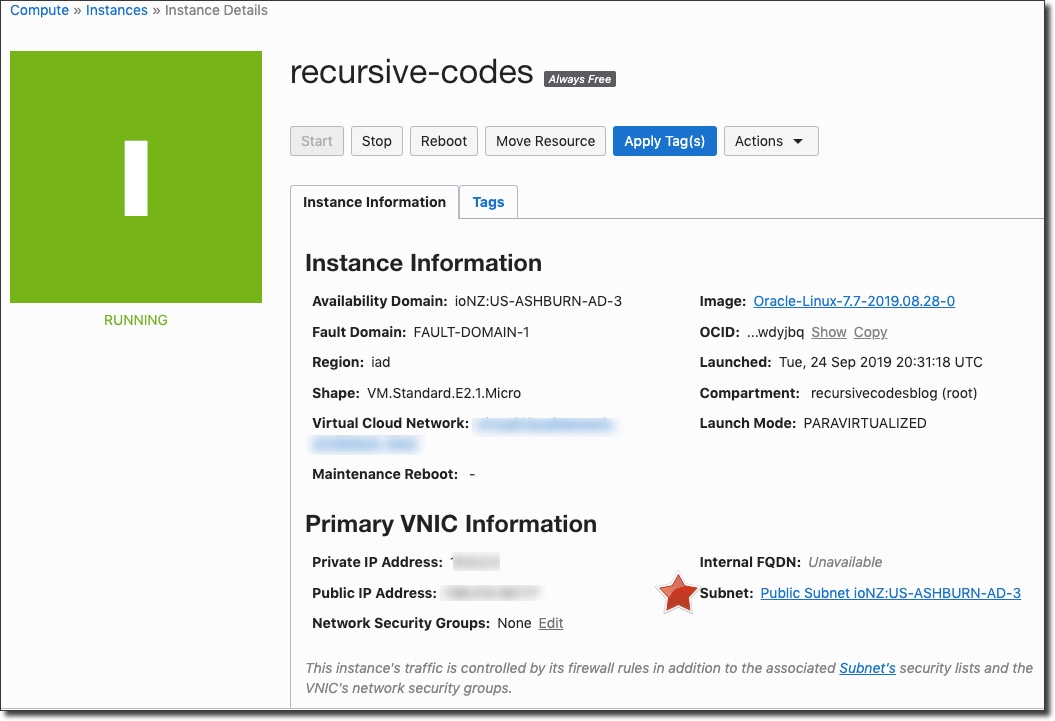Open Public Subnet ioNZ:US-ASHBURN-AD-3 link

pos(890,593)
